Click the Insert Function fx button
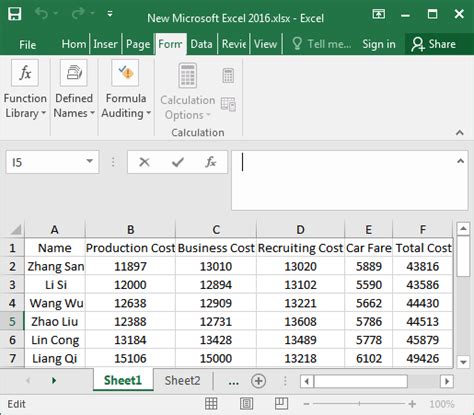 (x=210, y=162)
